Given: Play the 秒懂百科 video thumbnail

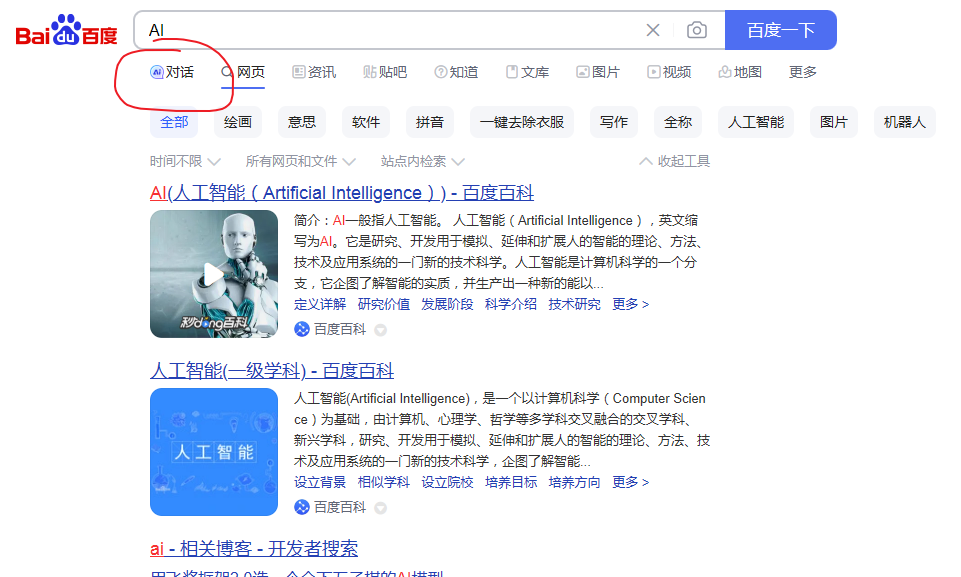Looking at the screenshot, I should click(213, 274).
